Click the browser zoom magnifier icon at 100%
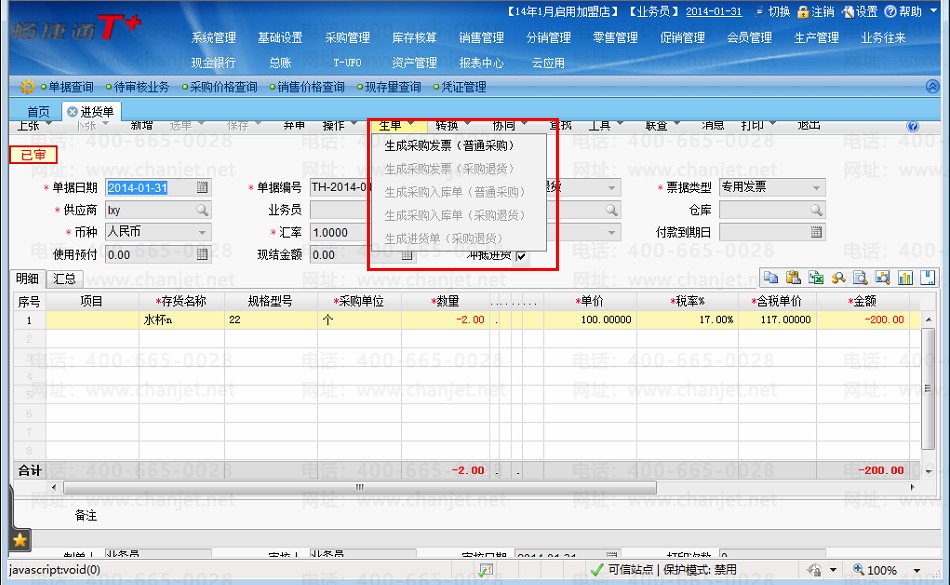950x585 pixels. (859, 569)
